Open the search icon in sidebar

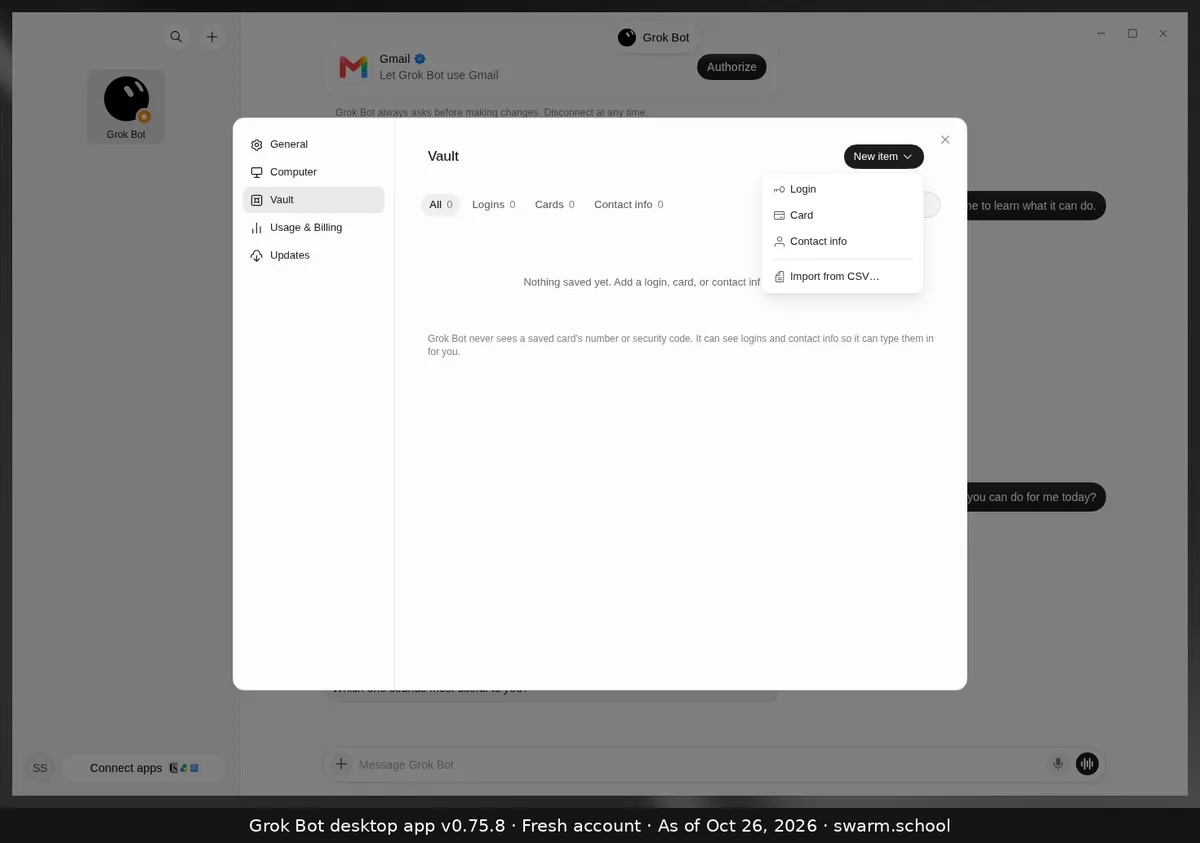176,37
